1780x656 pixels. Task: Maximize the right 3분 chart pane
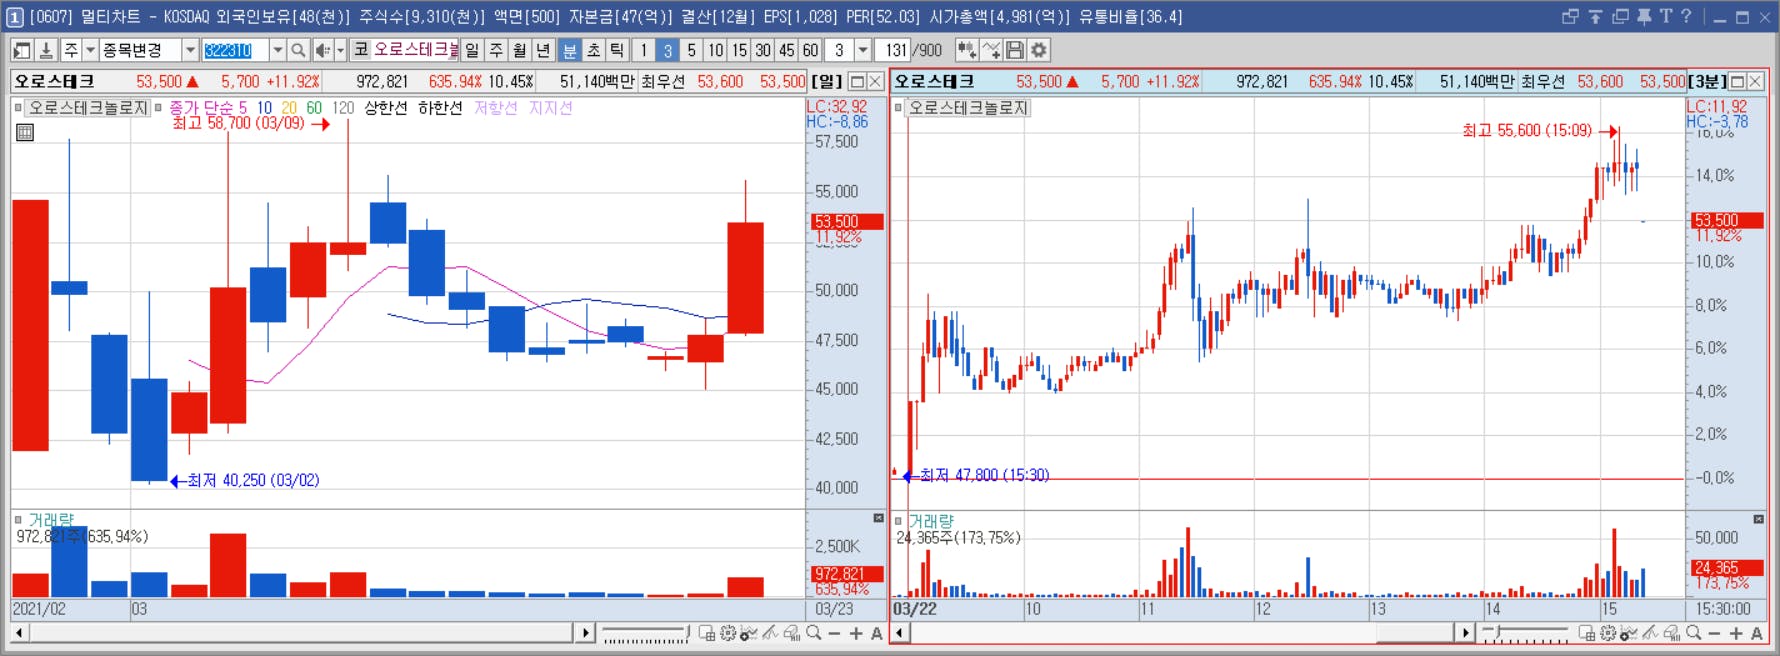point(1737,81)
